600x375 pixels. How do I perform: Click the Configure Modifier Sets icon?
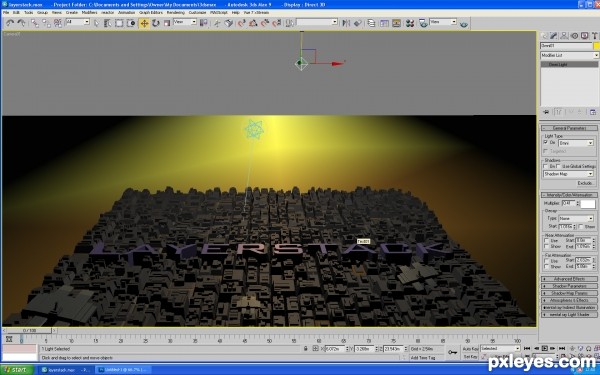[593, 112]
